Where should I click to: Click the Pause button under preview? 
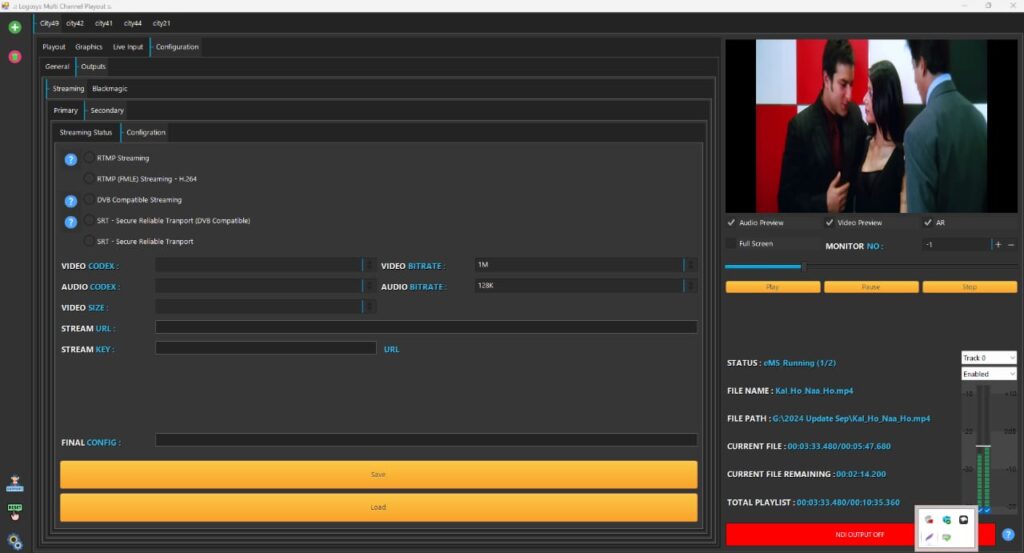[x=871, y=287]
